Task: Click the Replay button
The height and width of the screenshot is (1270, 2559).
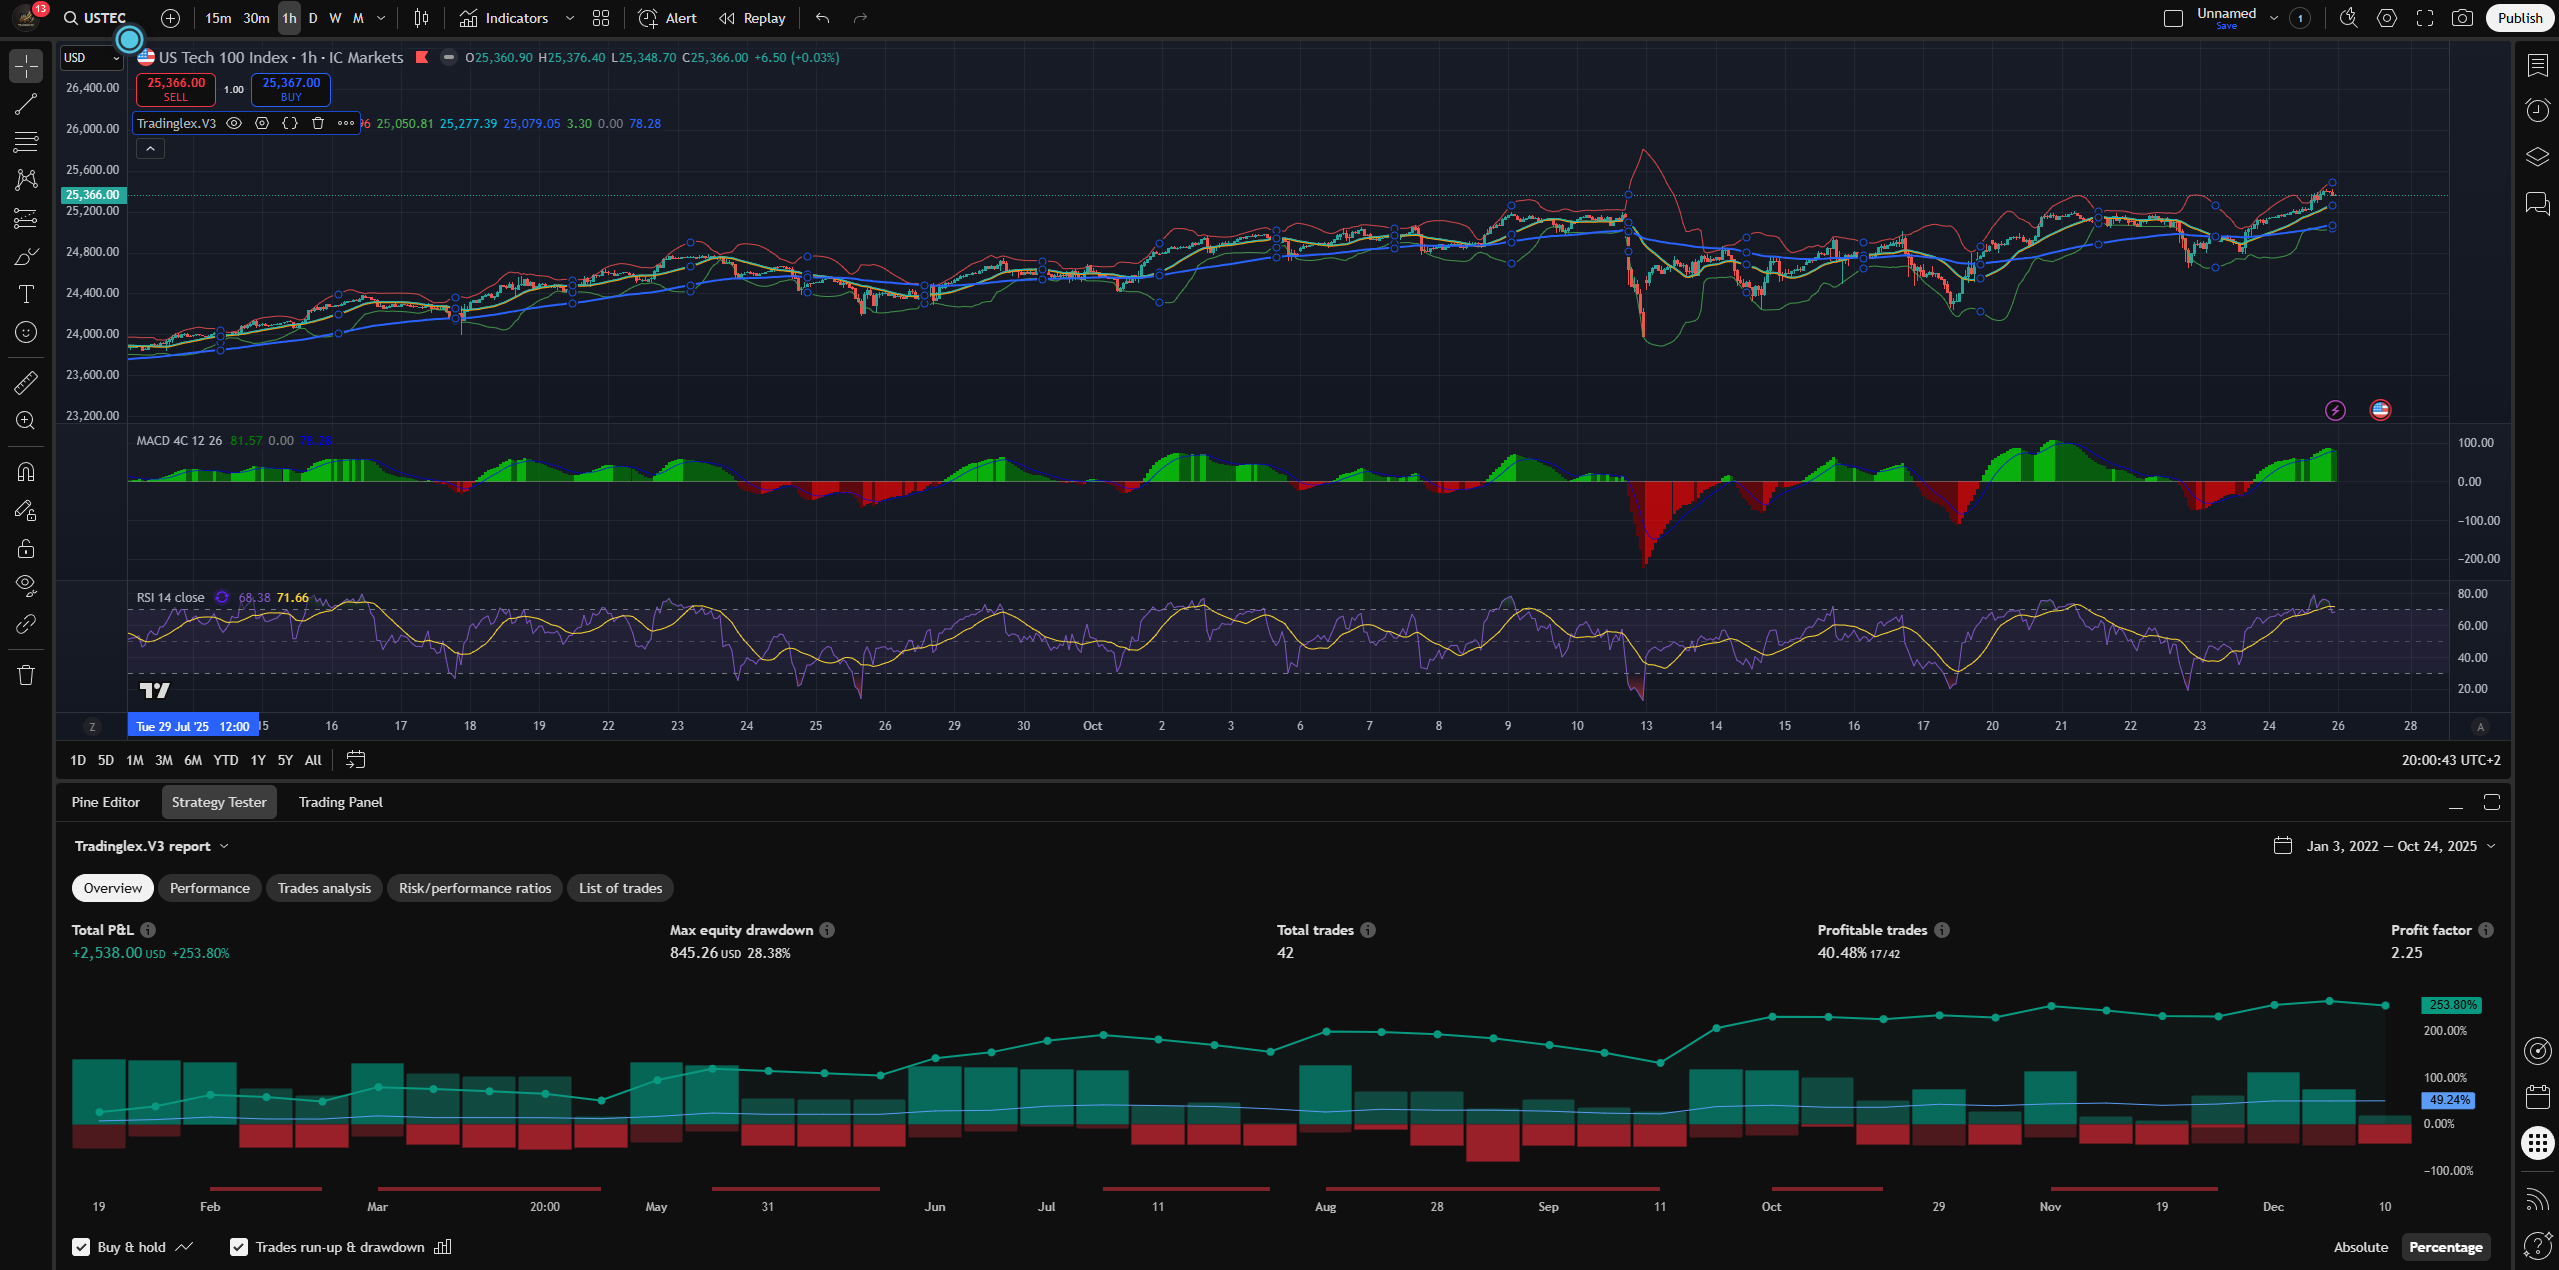Action: pyautogui.click(x=753, y=18)
